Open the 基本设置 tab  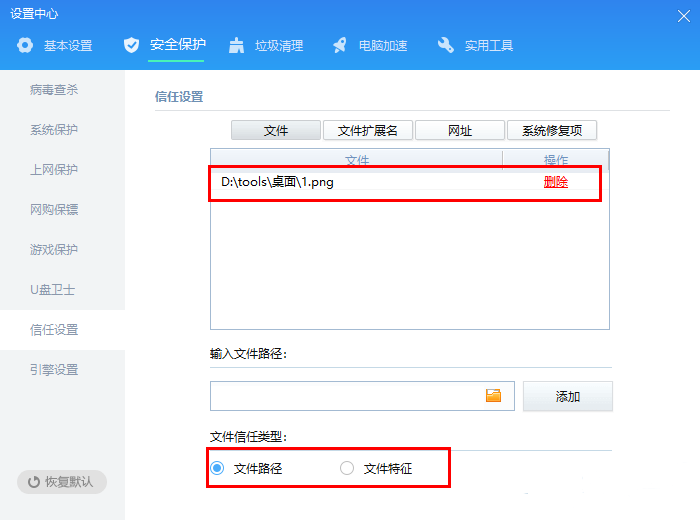(x=54, y=45)
